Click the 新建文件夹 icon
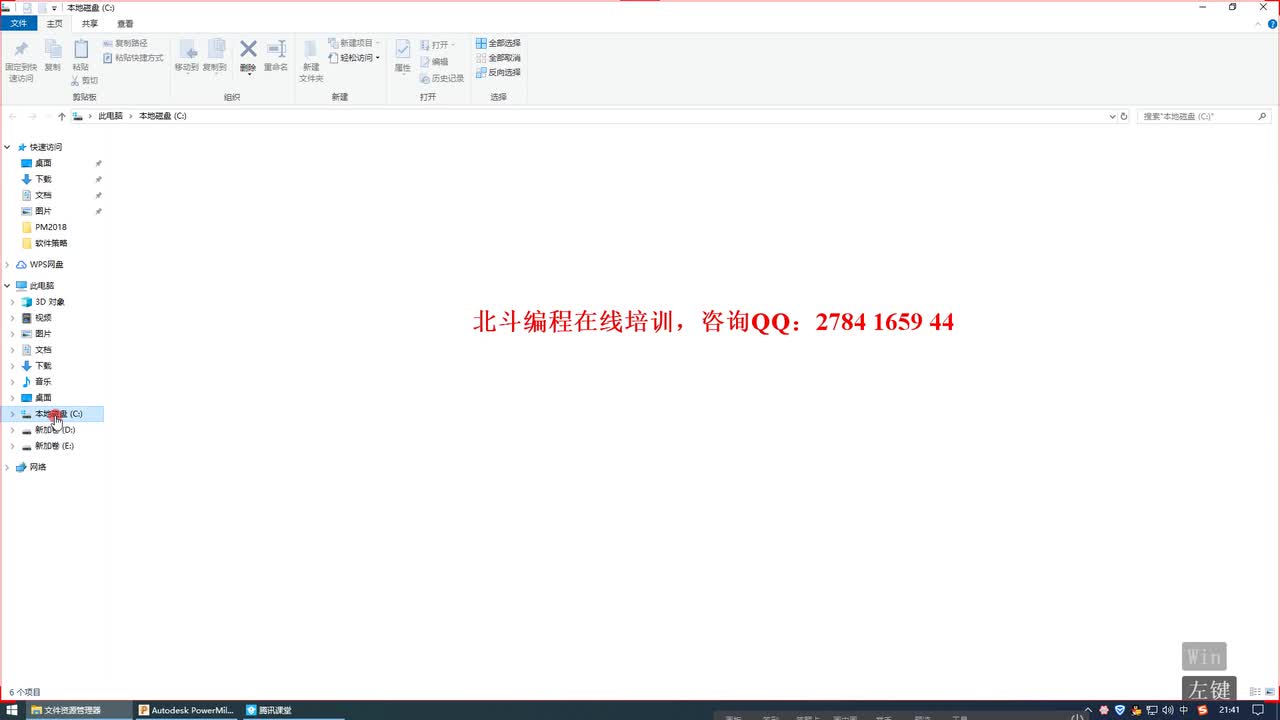1280x720 pixels. 311,50
